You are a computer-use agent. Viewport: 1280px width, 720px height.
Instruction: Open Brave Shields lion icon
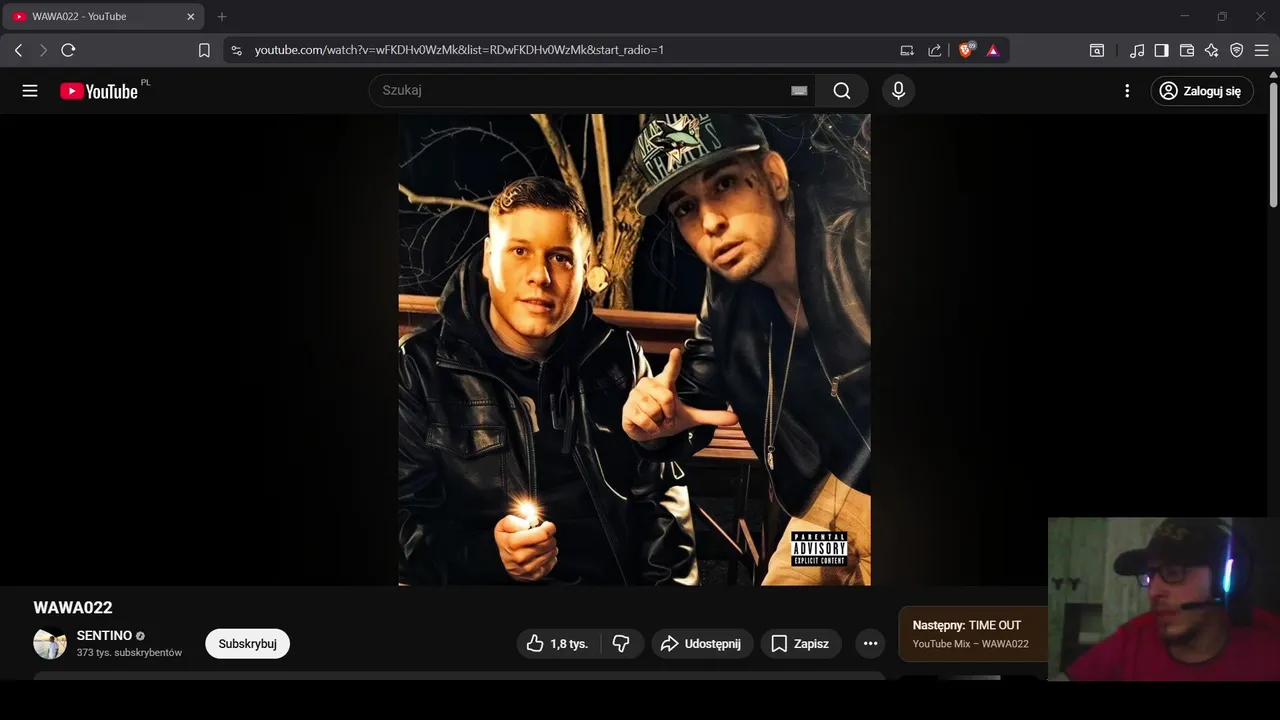966,50
